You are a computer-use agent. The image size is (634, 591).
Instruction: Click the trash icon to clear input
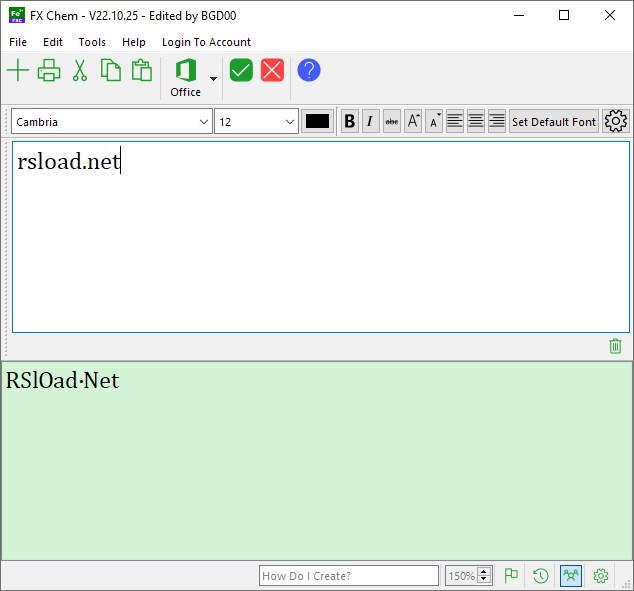pos(615,346)
